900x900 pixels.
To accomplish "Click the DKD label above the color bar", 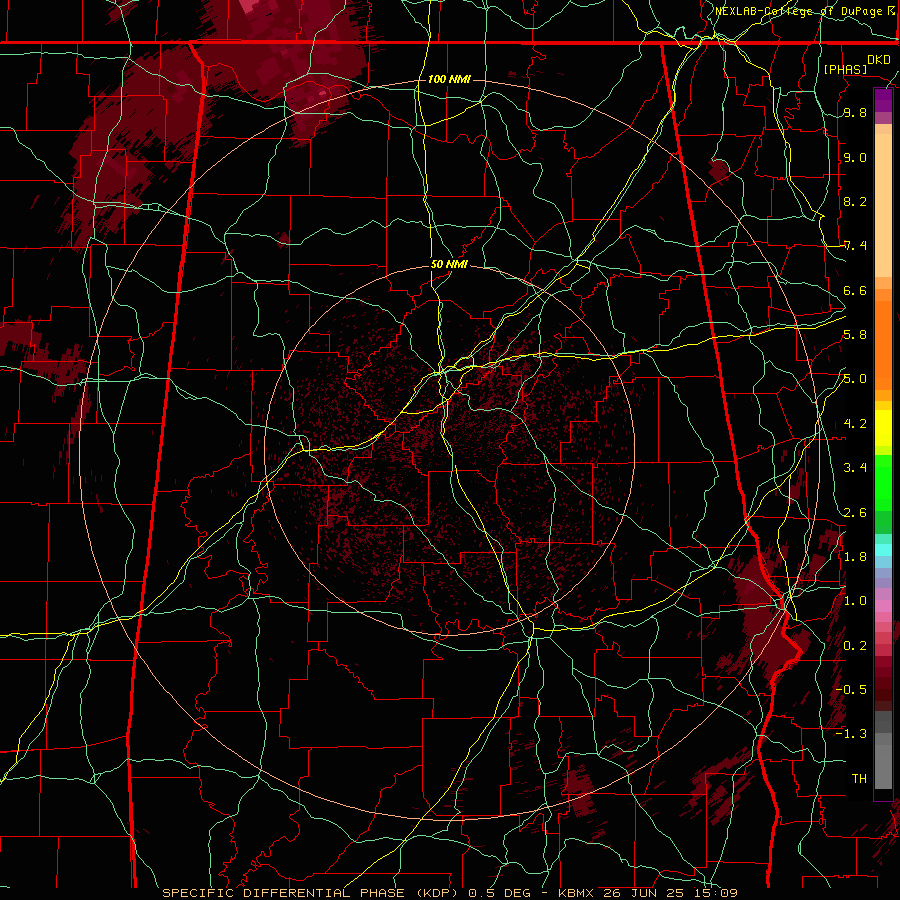I will click(x=879, y=60).
